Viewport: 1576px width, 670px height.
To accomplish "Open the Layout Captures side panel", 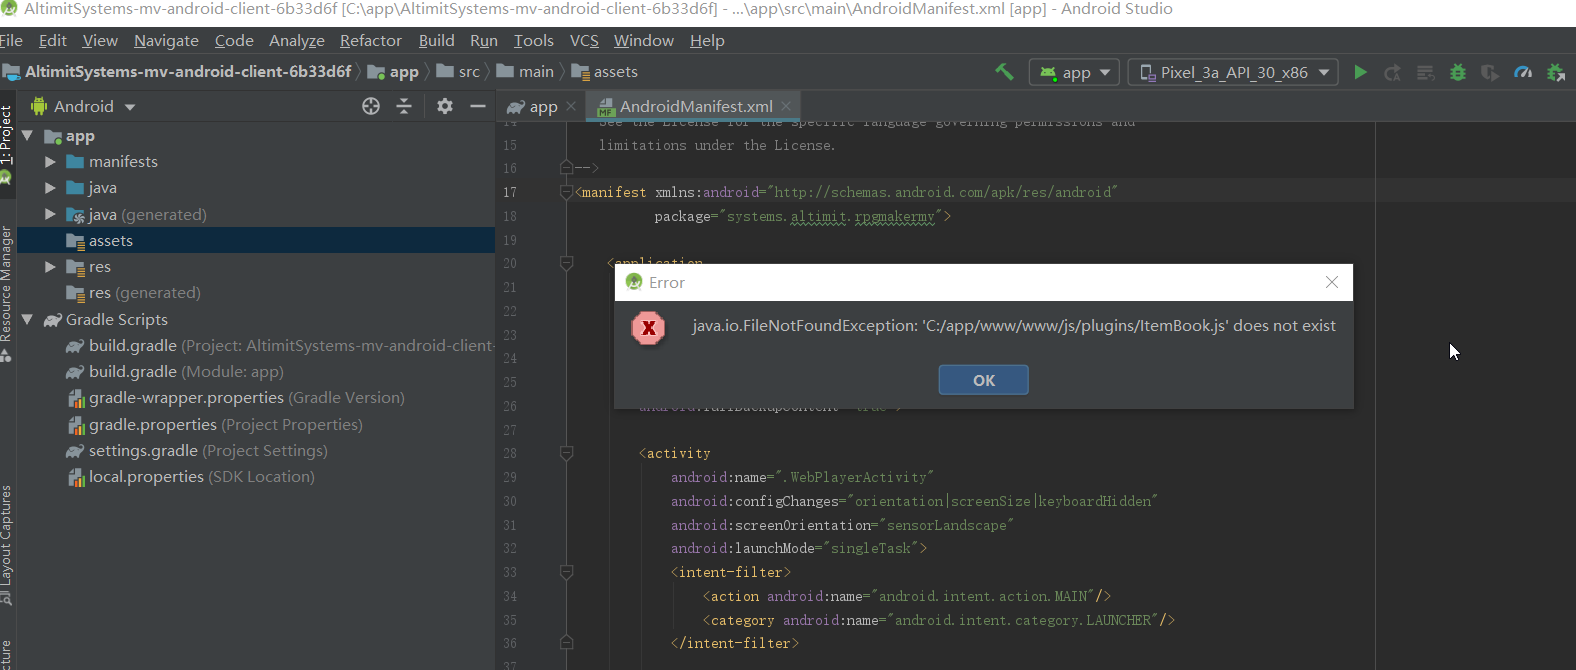I will (7, 545).
